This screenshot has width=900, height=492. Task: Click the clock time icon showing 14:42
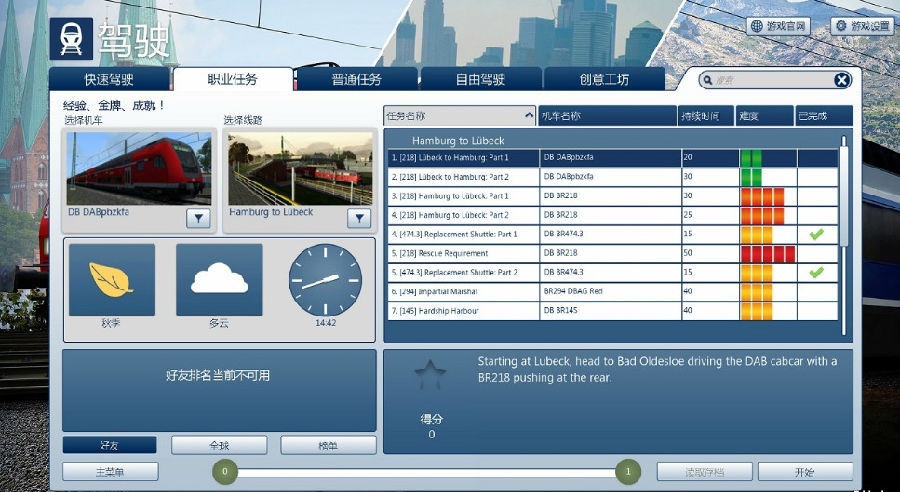(325, 280)
